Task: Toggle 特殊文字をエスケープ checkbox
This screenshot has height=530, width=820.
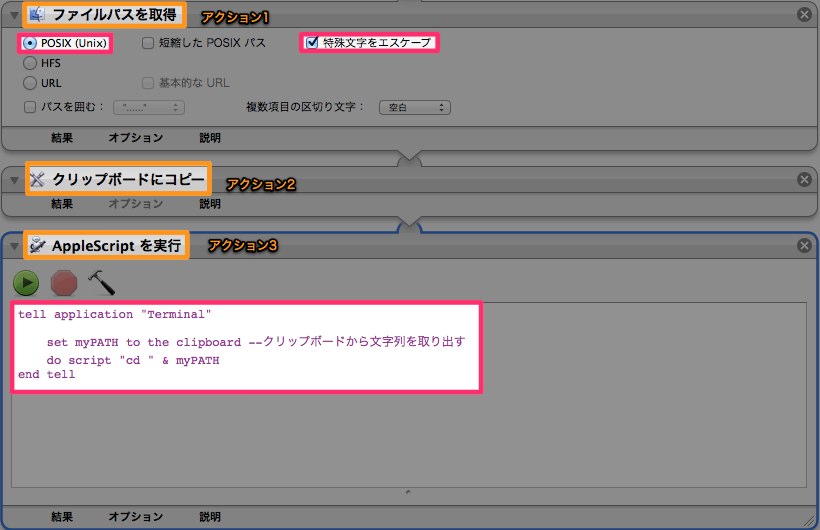Action: coord(312,42)
